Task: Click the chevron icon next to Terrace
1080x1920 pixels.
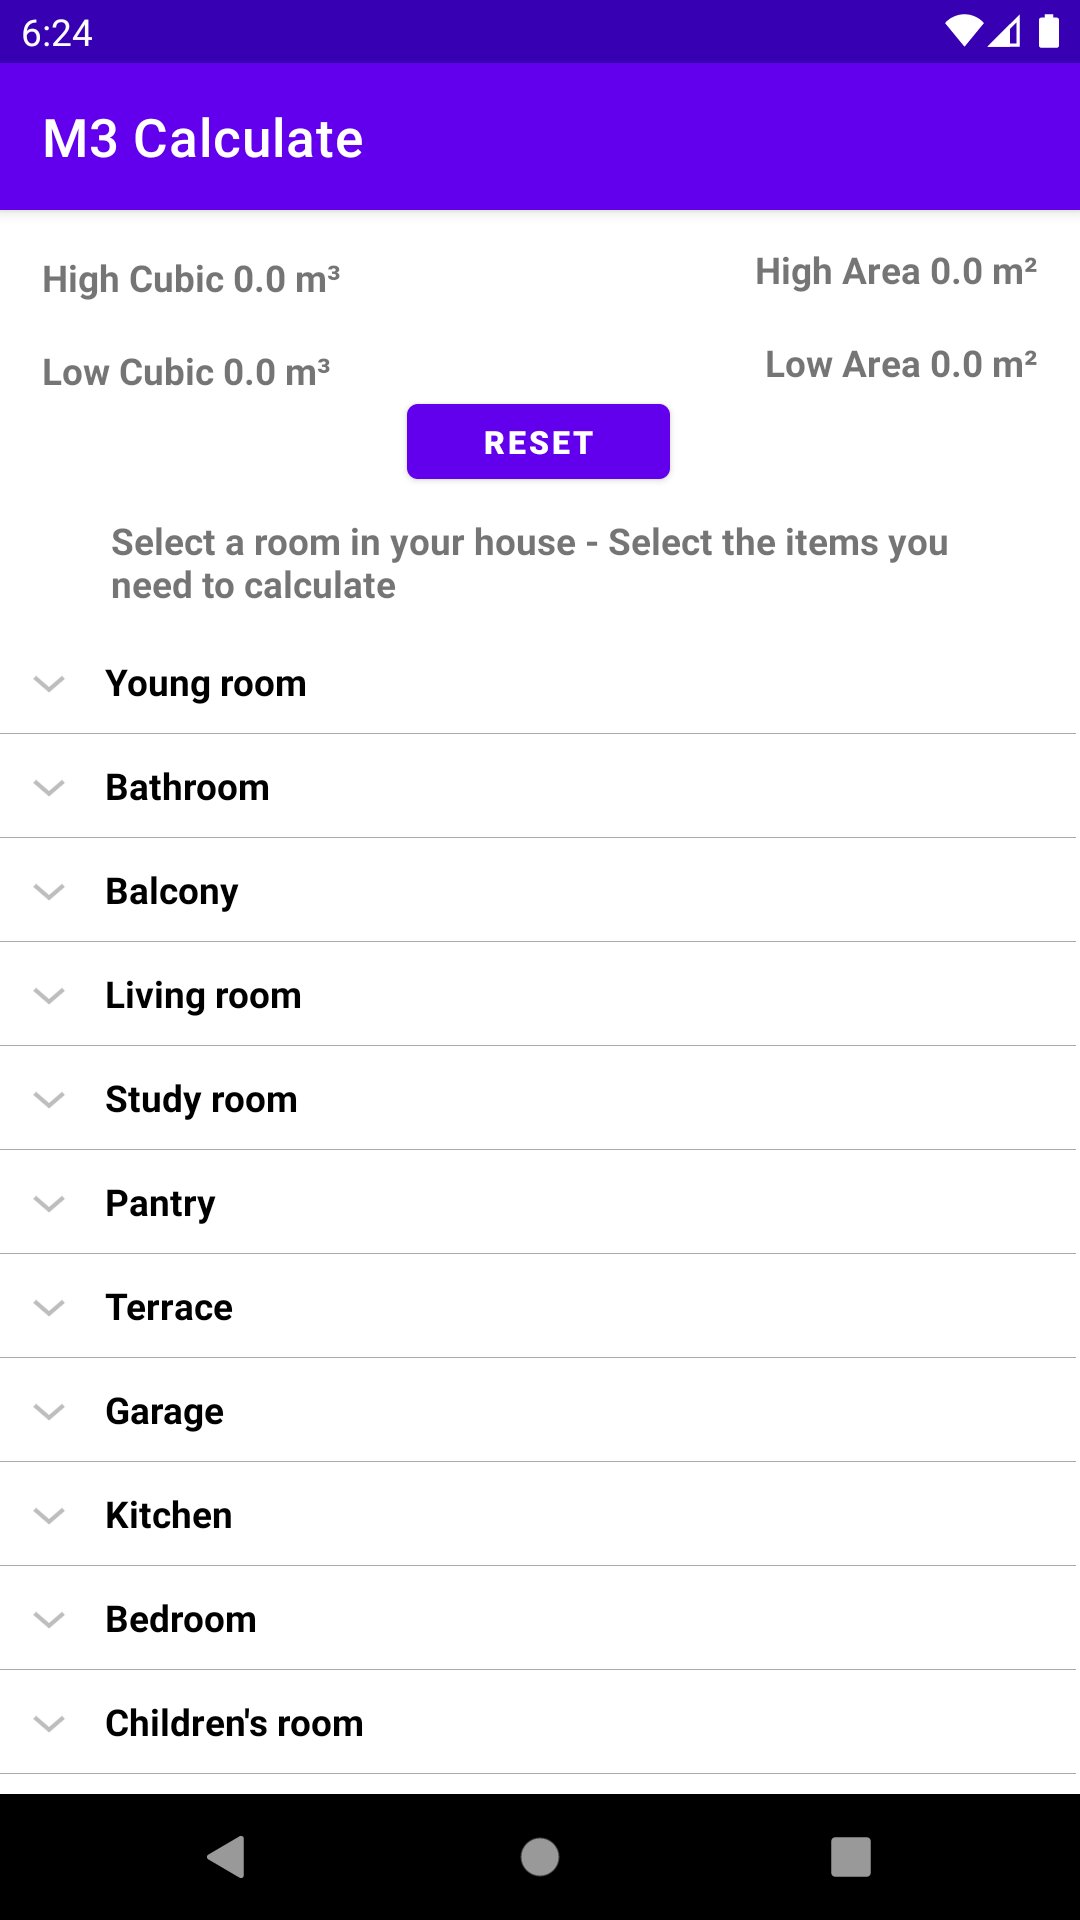Action: (49, 1308)
